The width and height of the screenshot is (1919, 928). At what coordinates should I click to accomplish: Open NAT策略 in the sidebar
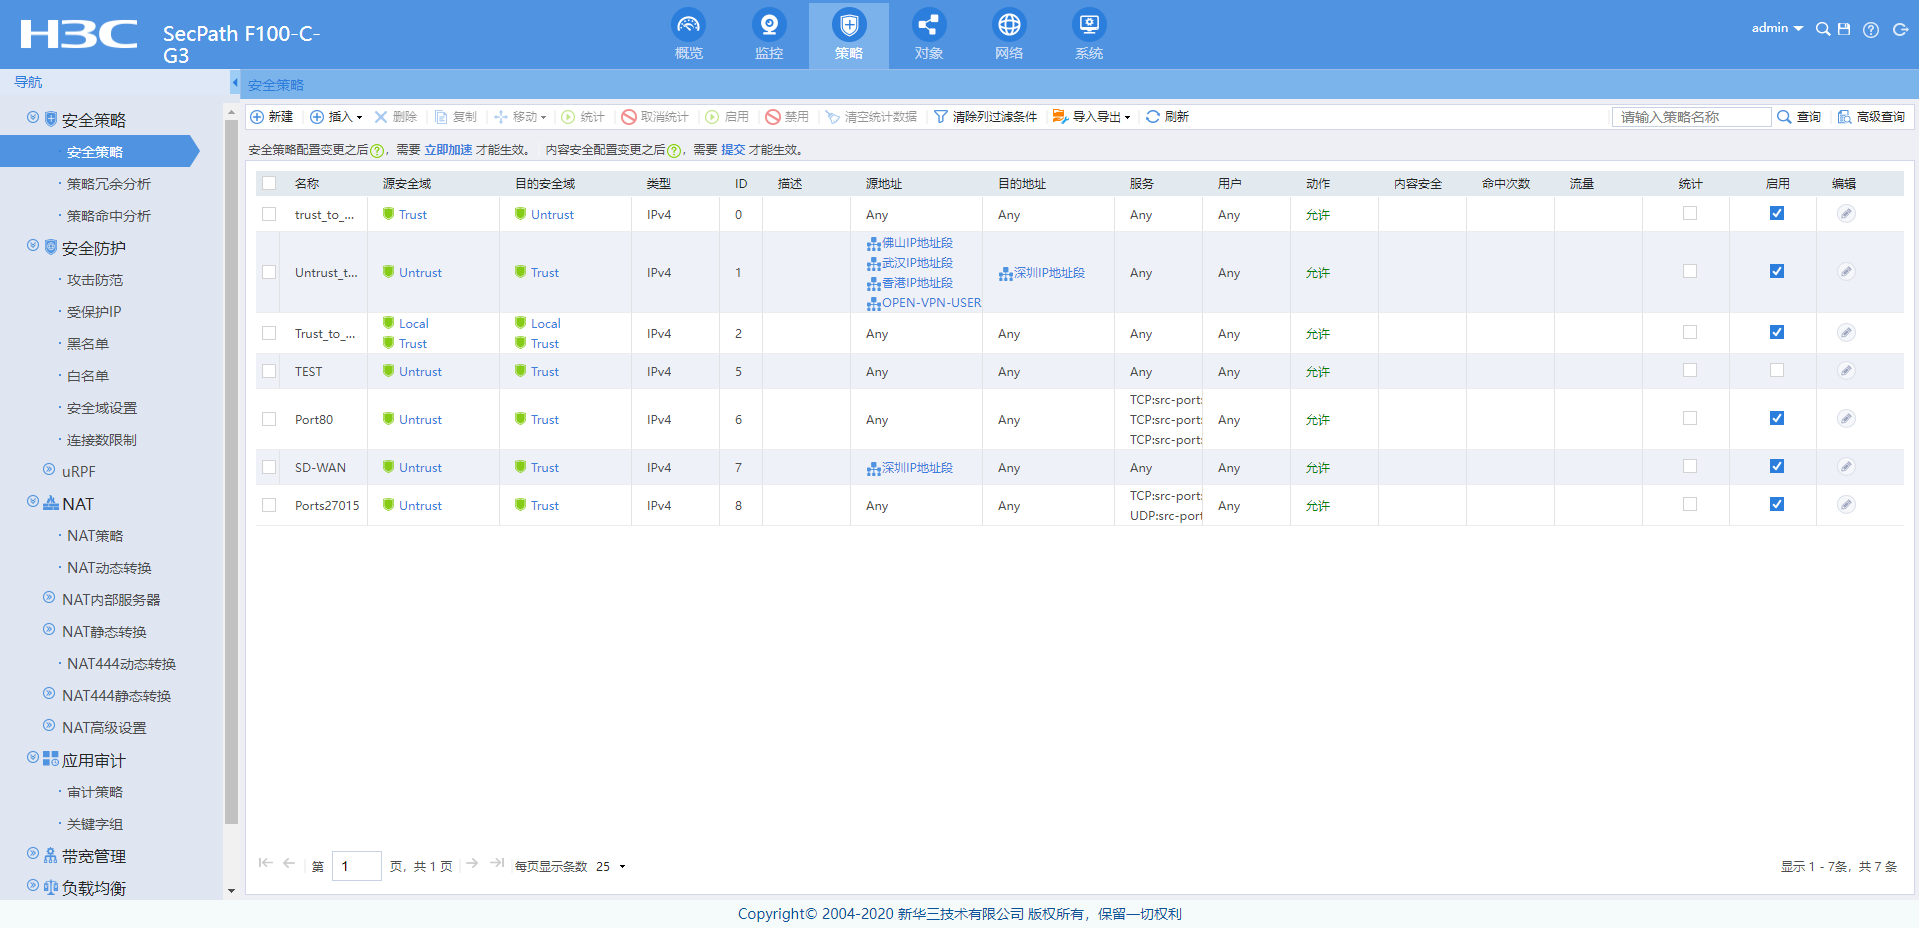[95, 536]
